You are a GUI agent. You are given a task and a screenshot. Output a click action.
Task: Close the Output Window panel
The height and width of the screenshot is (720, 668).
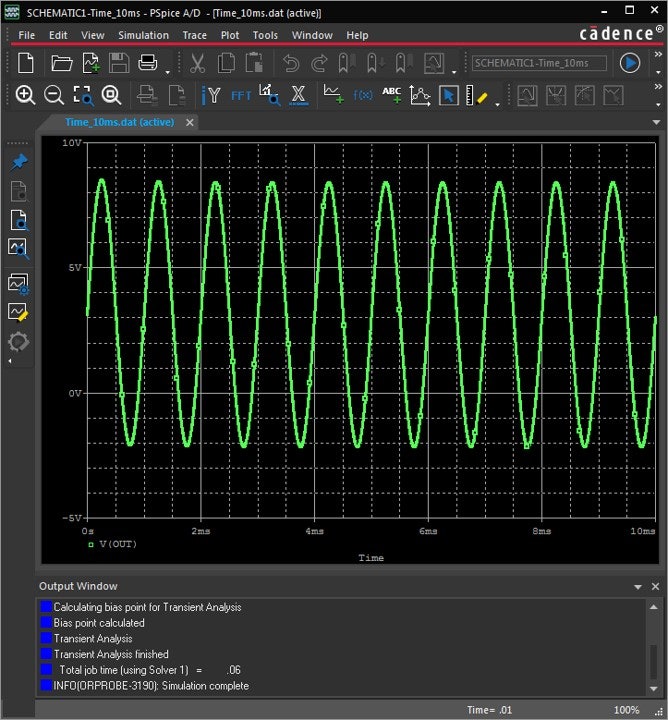coord(656,586)
